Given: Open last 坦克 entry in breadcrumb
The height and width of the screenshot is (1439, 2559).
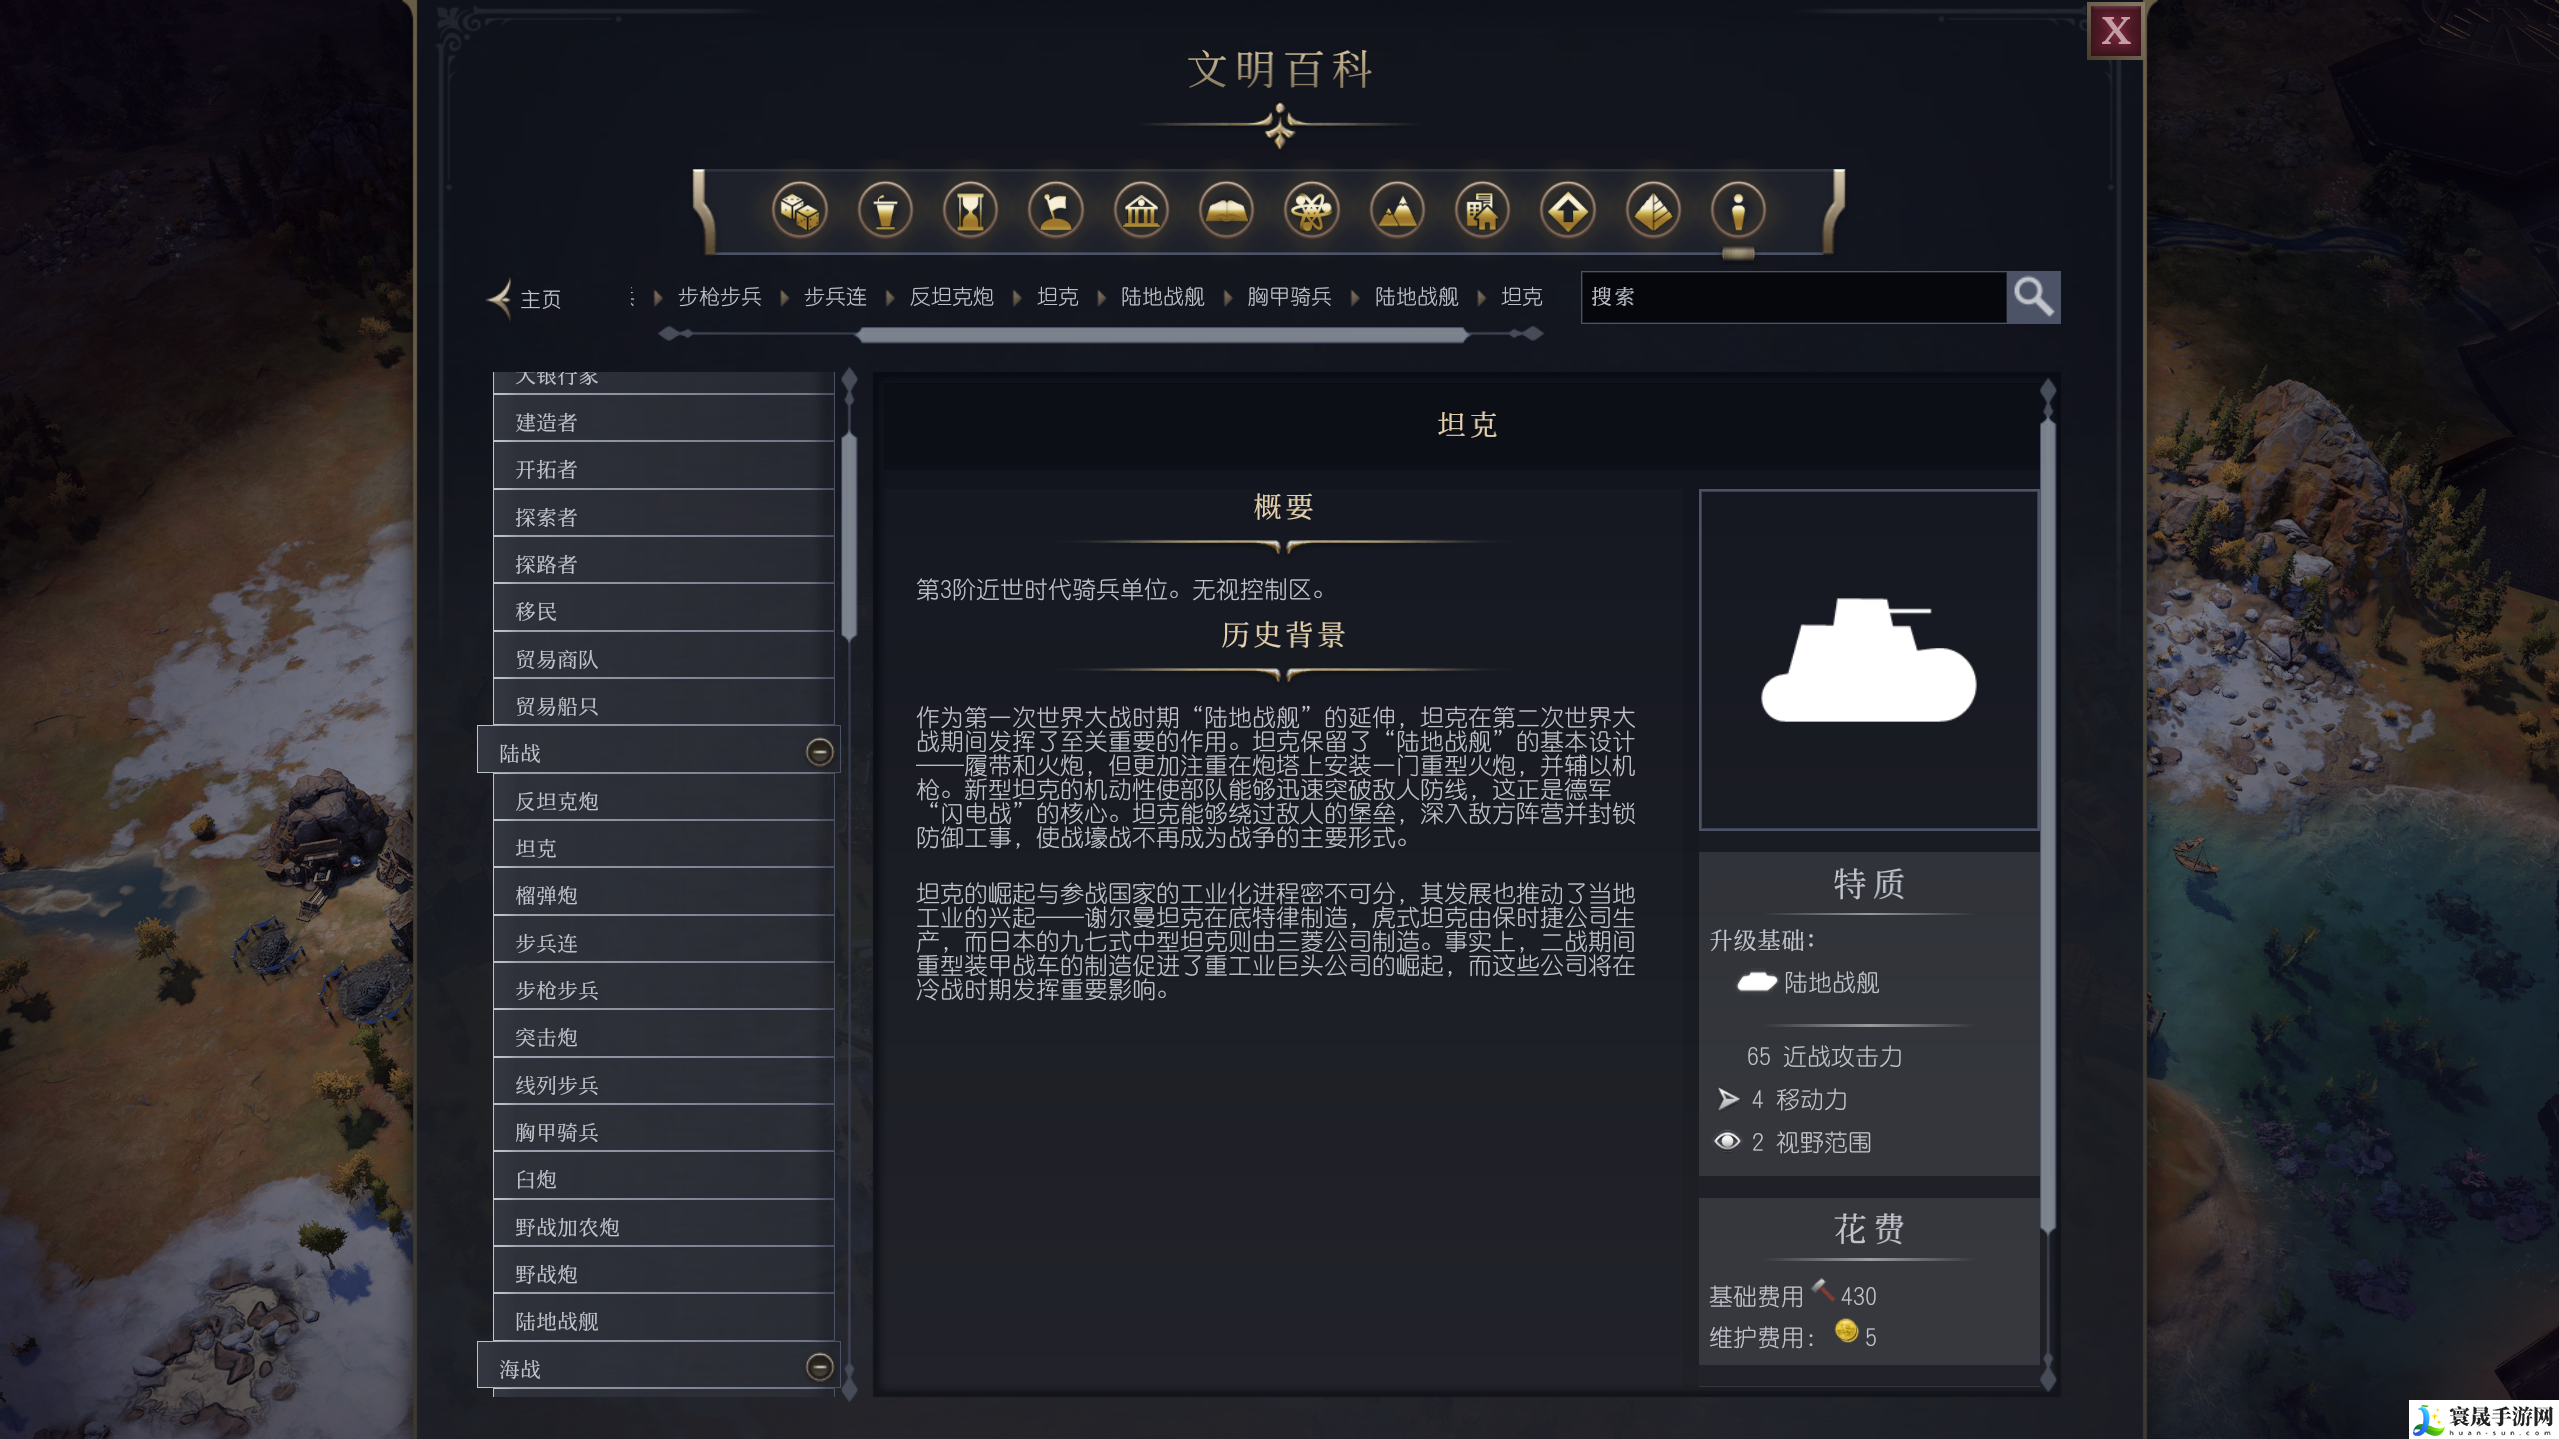Looking at the screenshot, I should click(x=1522, y=297).
